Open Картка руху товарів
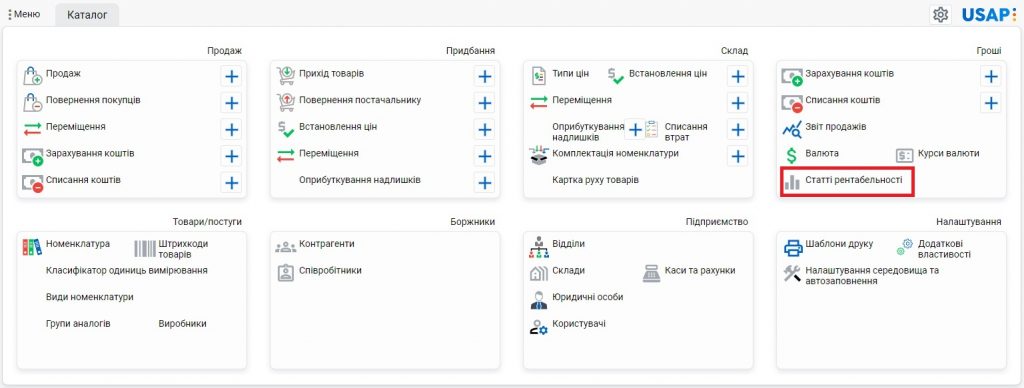The image size is (1024, 388). point(596,180)
